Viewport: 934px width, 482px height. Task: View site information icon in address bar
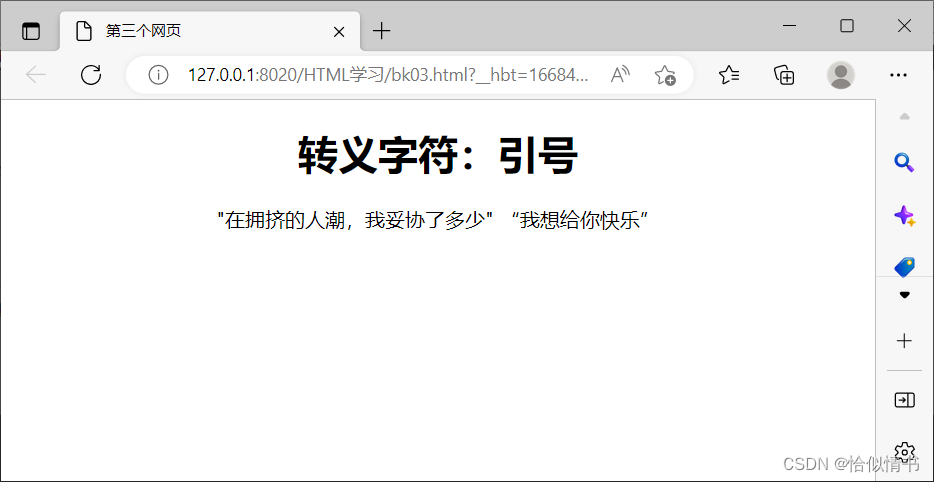[157, 75]
